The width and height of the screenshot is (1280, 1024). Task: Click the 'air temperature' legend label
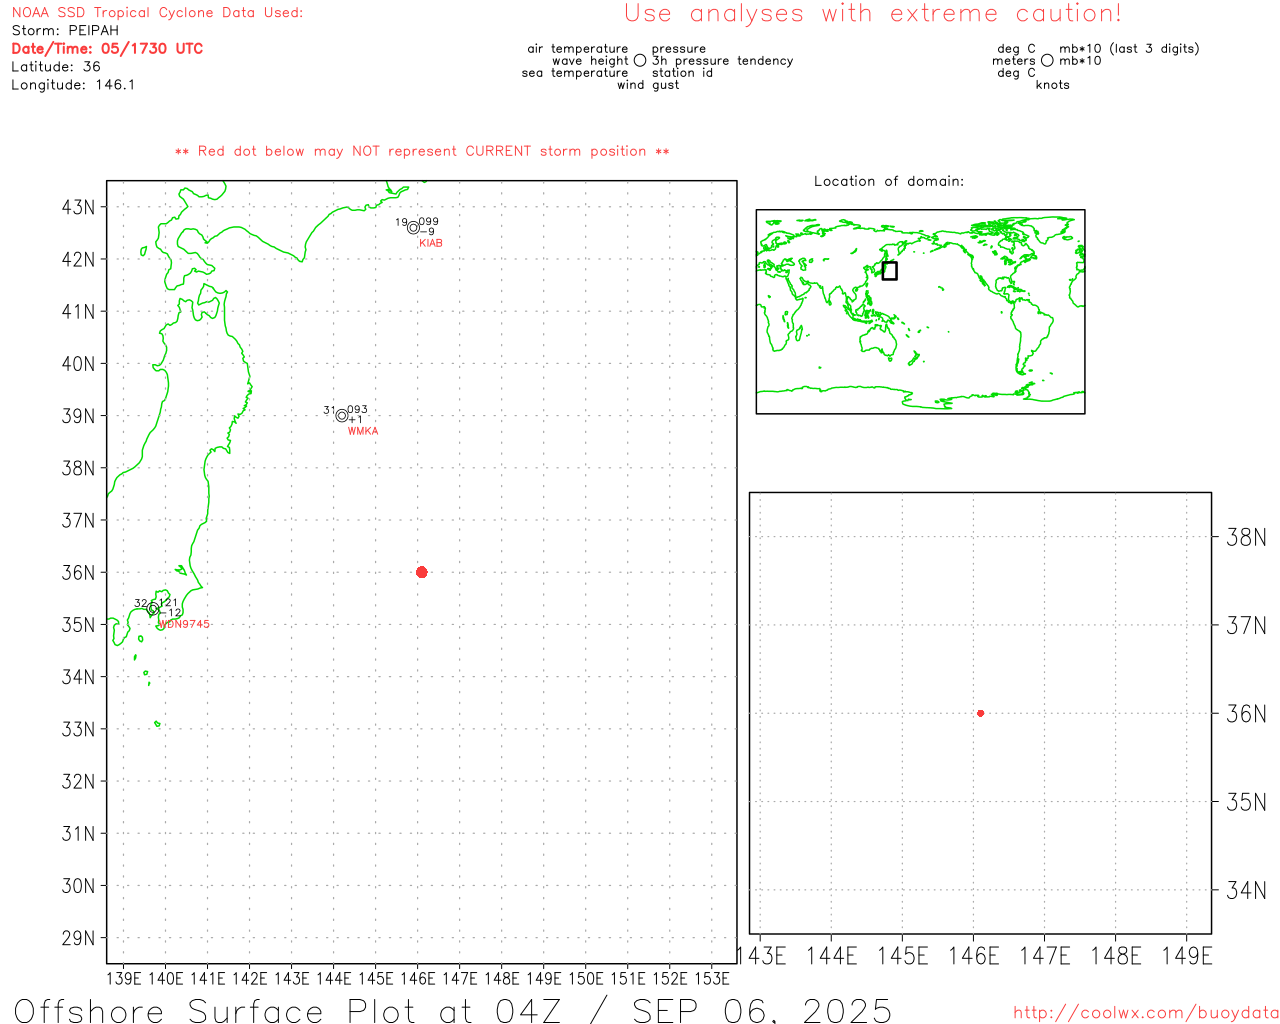coord(578,49)
